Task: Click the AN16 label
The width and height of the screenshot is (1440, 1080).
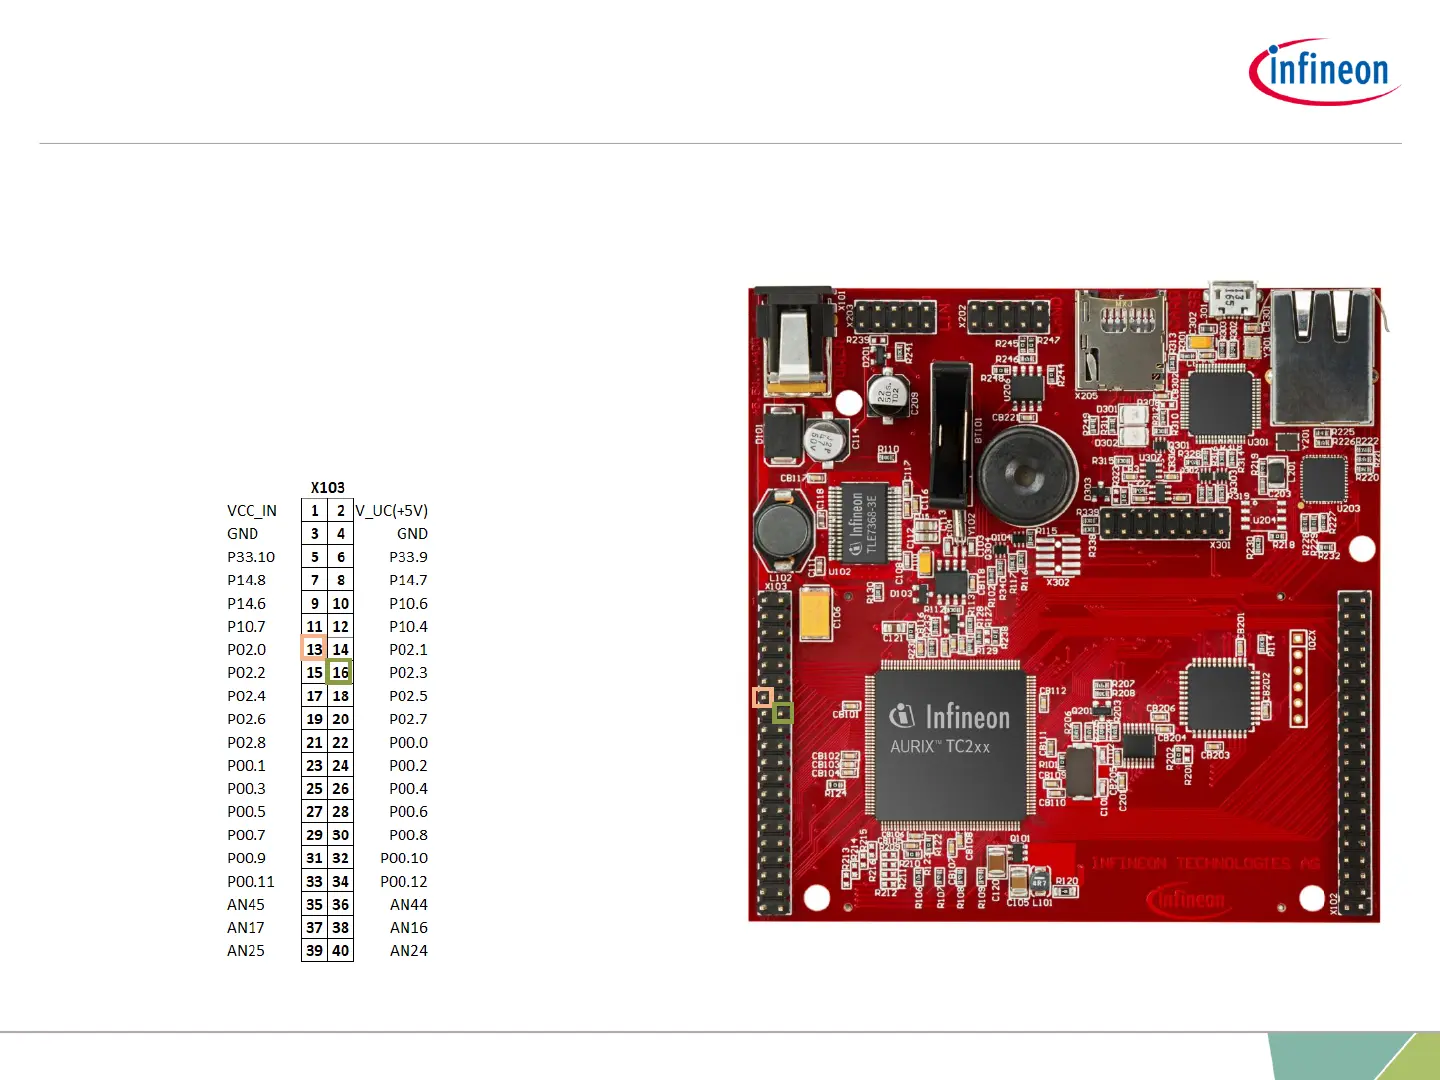Action: click(409, 927)
